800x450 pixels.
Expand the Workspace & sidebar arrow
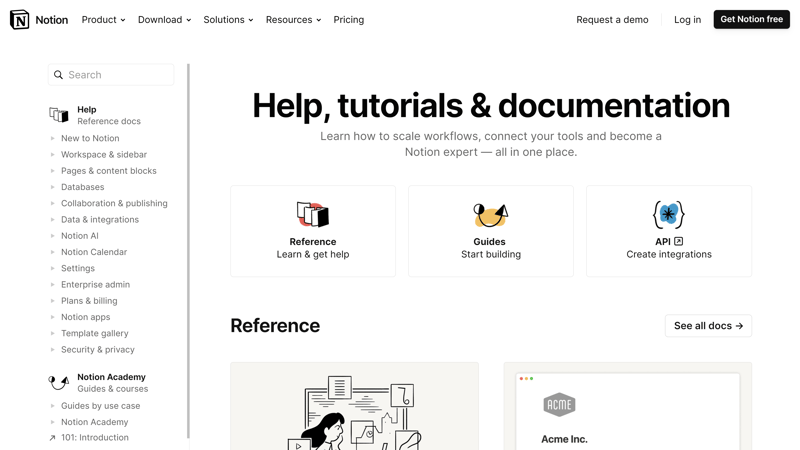pyautogui.click(x=52, y=155)
